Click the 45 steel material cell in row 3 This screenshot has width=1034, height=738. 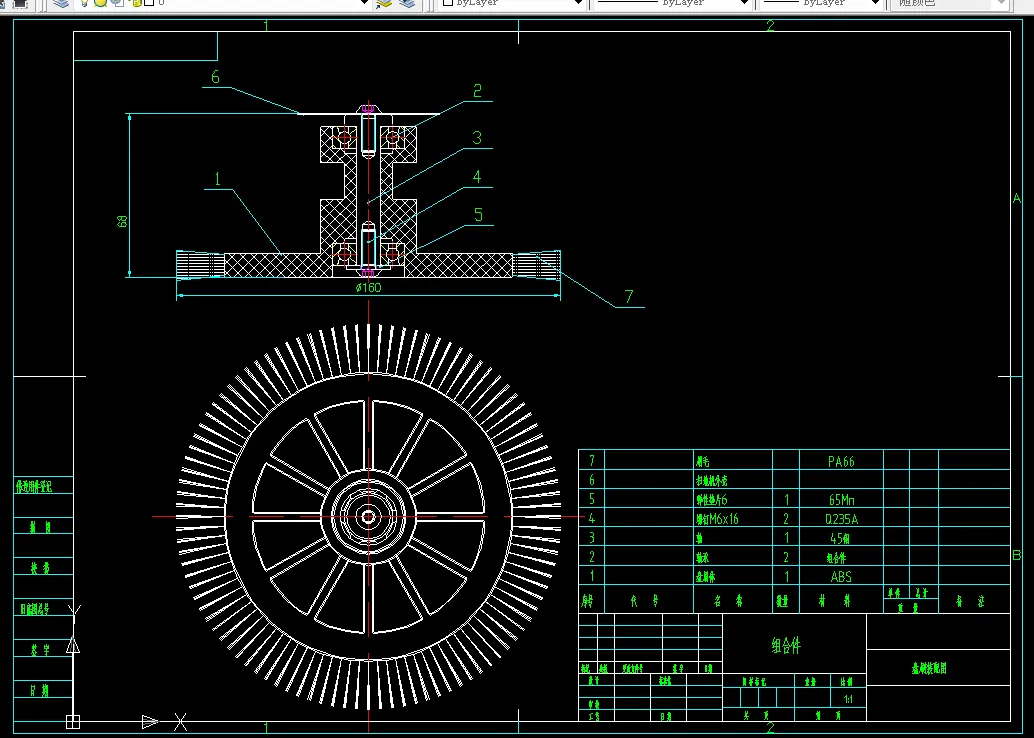(x=839, y=538)
